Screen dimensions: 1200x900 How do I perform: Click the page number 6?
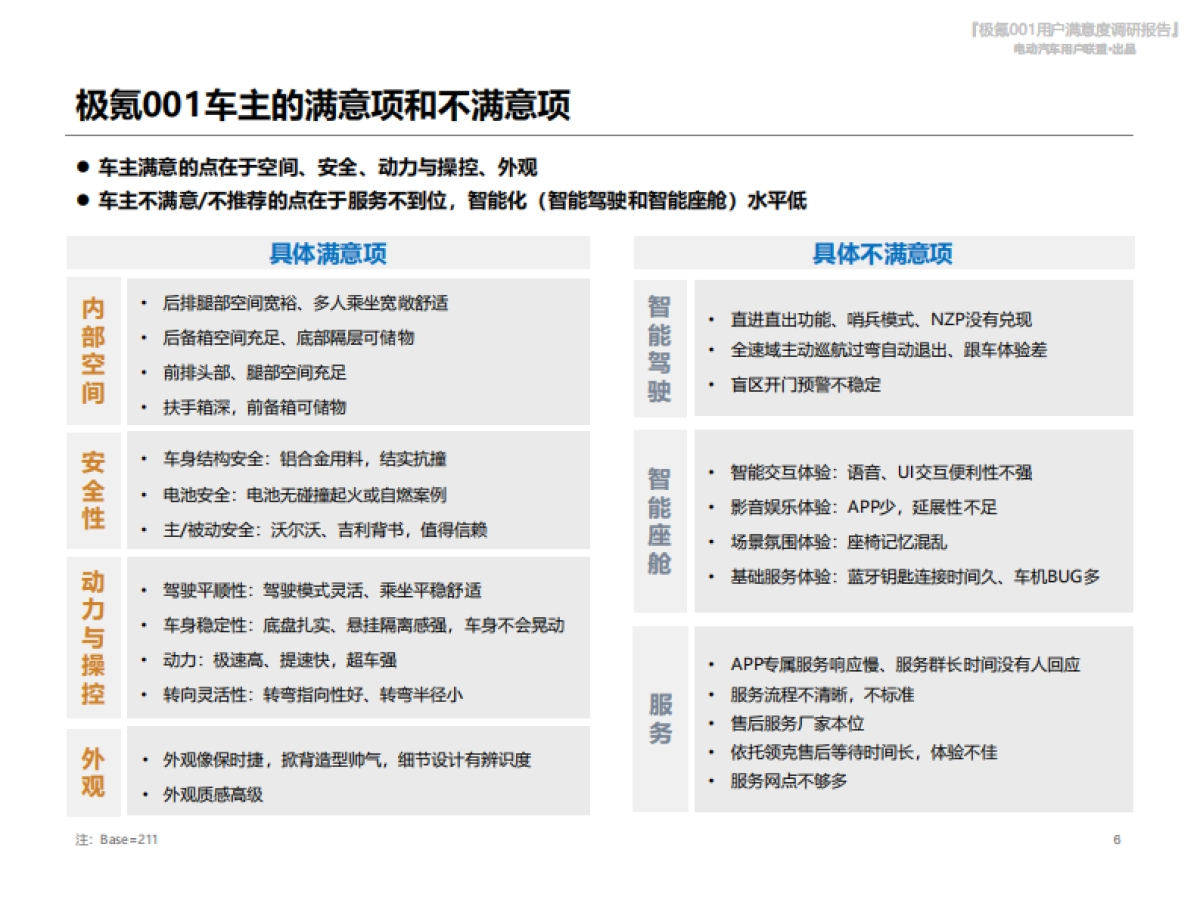(1116, 840)
